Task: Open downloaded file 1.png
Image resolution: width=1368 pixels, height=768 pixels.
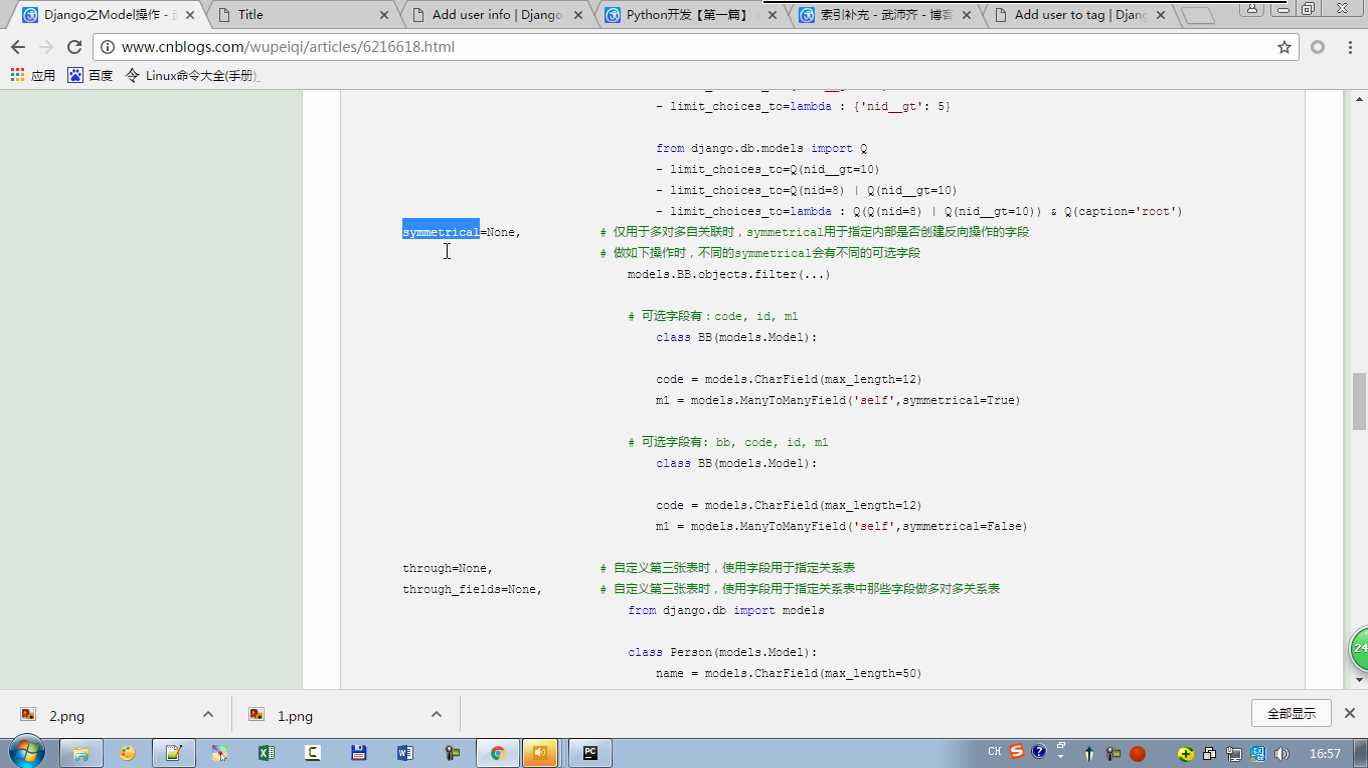Action: 295,715
